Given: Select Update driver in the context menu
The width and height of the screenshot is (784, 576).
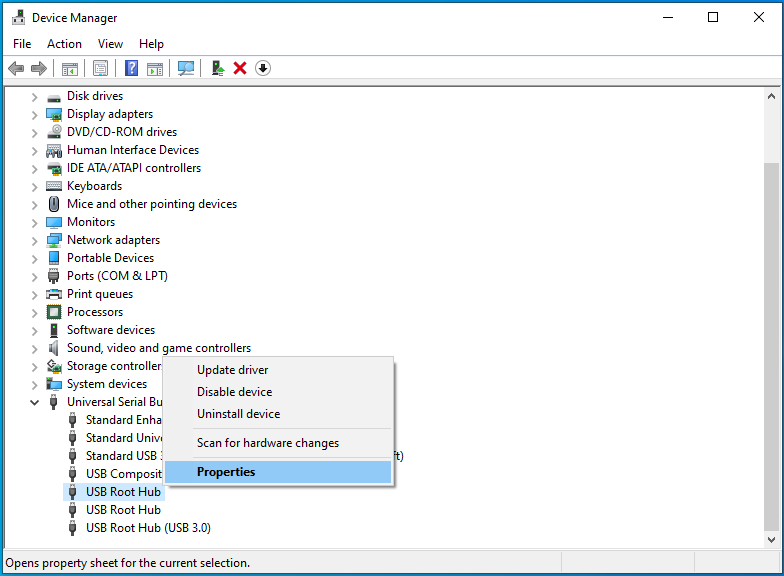Looking at the screenshot, I should tap(232, 370).
